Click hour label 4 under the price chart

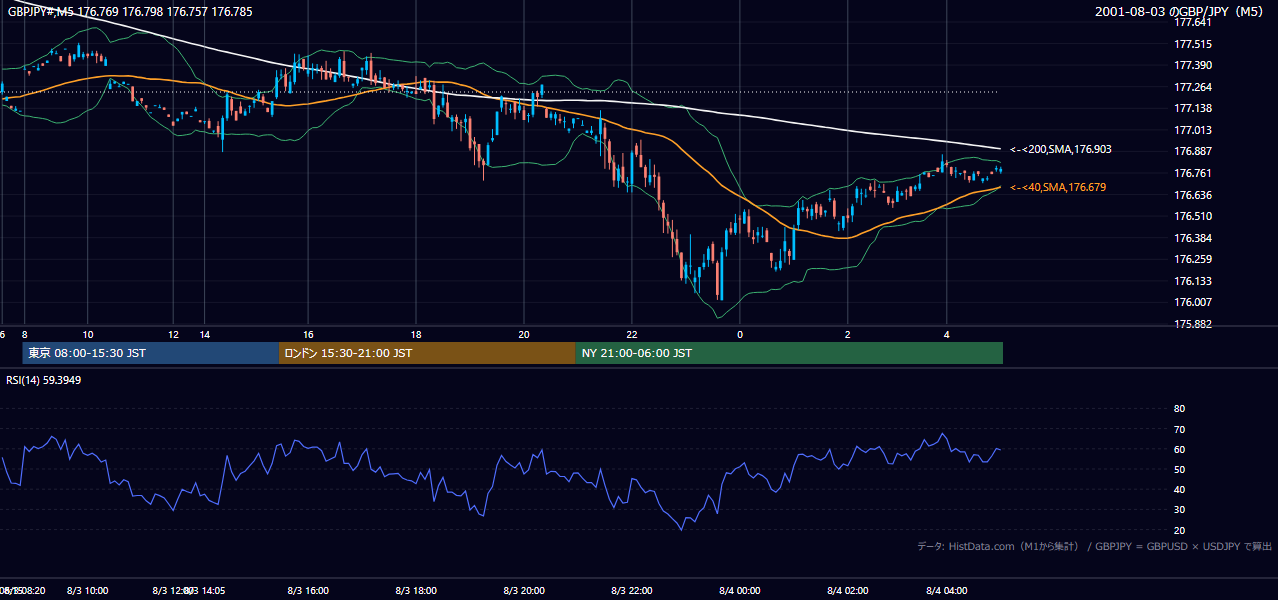(x=946, y=334)
